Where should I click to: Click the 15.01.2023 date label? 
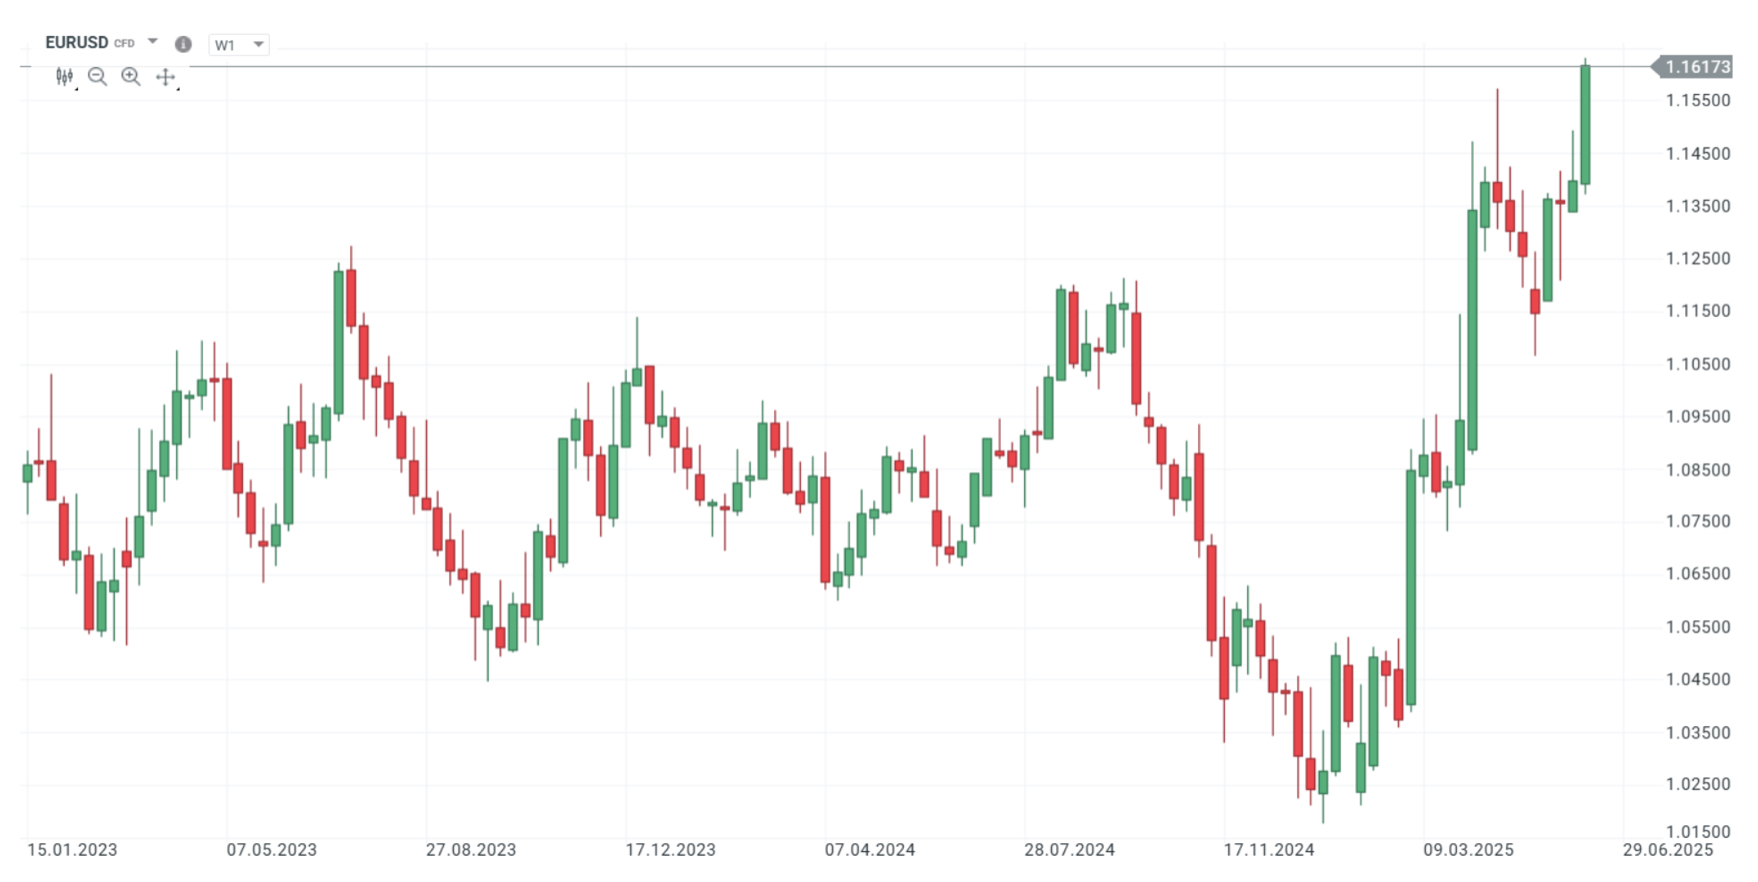coord(72,850)
